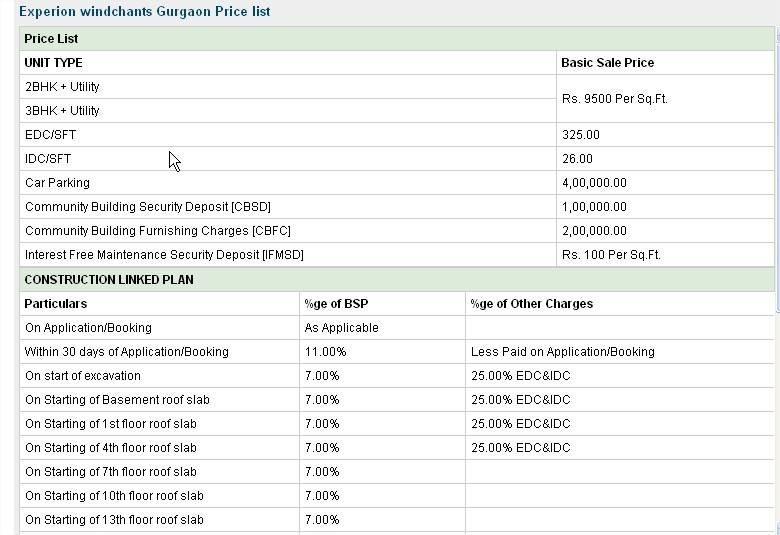Viewport: 780px width, 535px height.
Task: Click 'Interest Free Maintenance Security Deposit [IFMSD]'
Action: [164, 255]
